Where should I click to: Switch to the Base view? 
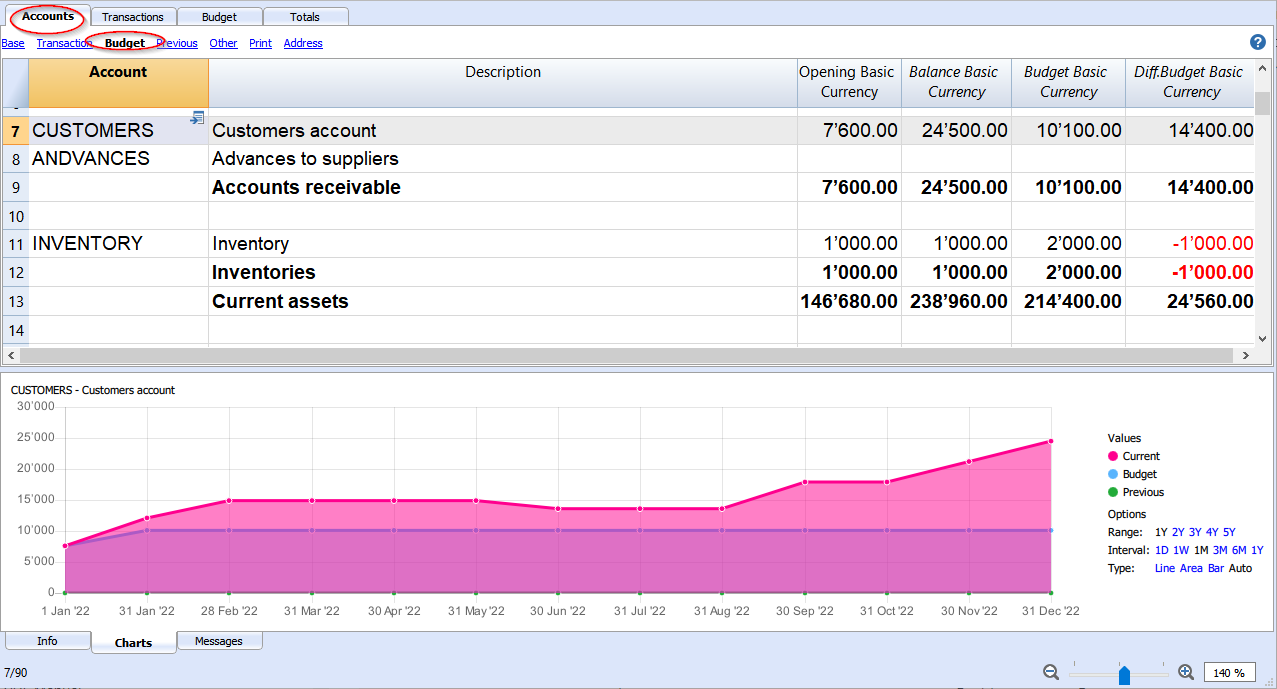tap(13, 43)
